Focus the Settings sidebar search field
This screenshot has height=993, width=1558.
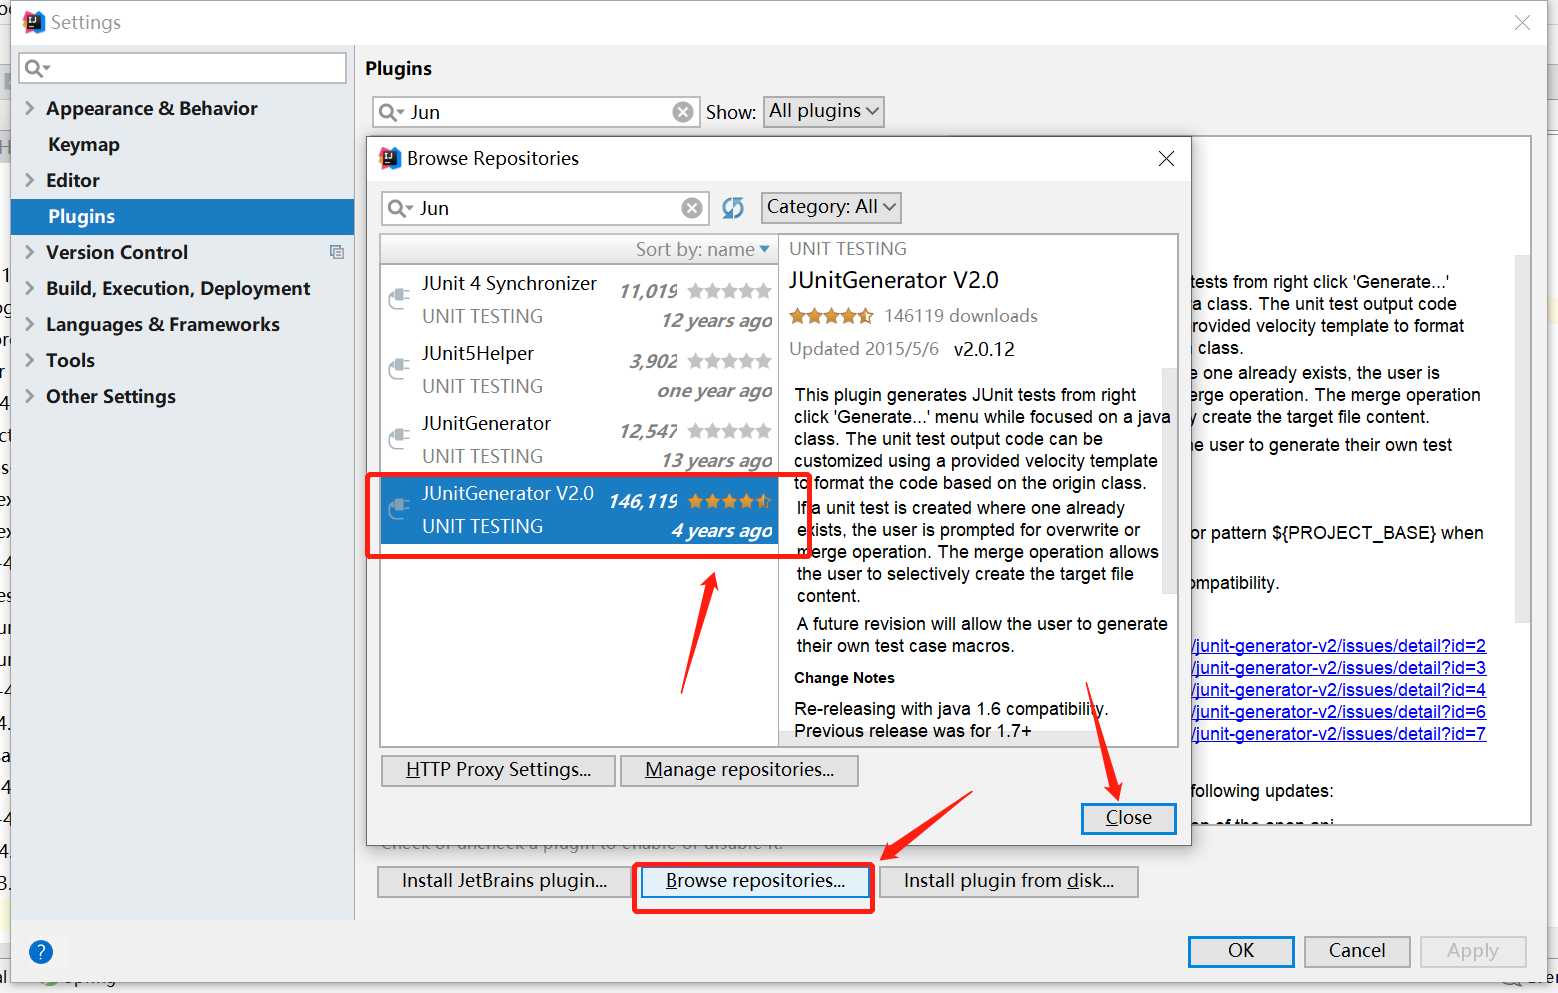point(183,68)
